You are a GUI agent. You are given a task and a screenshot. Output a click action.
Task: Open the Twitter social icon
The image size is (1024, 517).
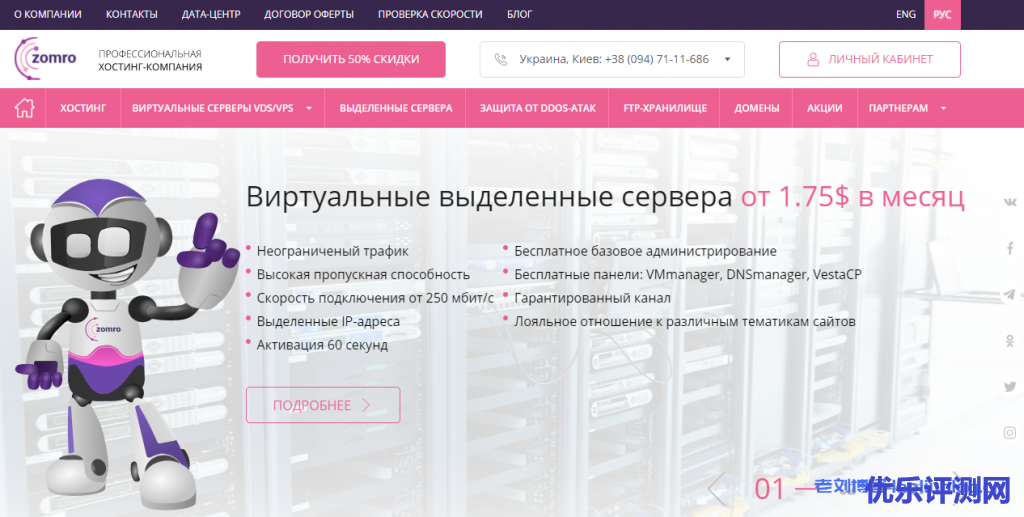point(1010,387)
